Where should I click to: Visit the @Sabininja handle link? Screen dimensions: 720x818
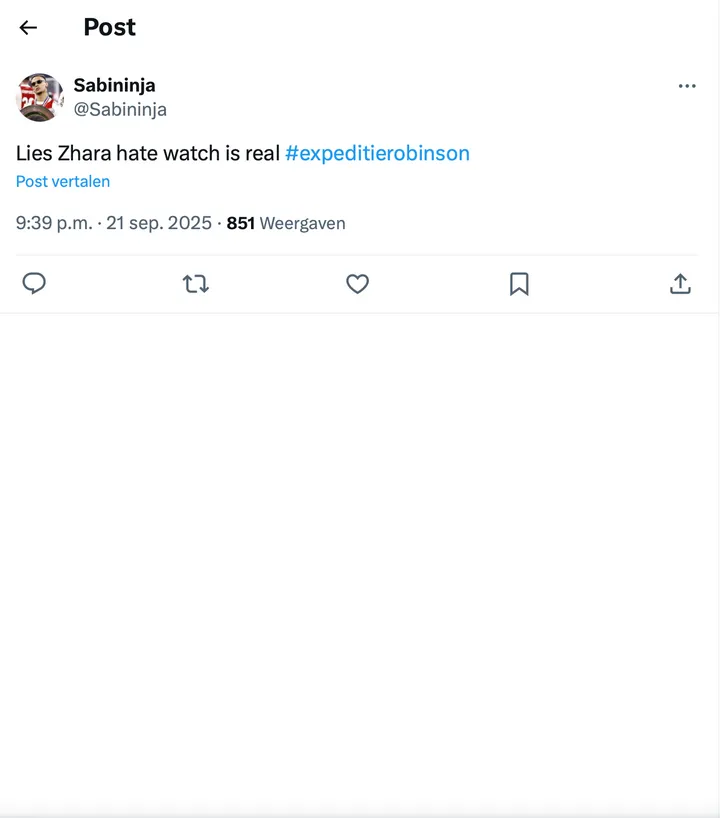[x=120, y=109]
